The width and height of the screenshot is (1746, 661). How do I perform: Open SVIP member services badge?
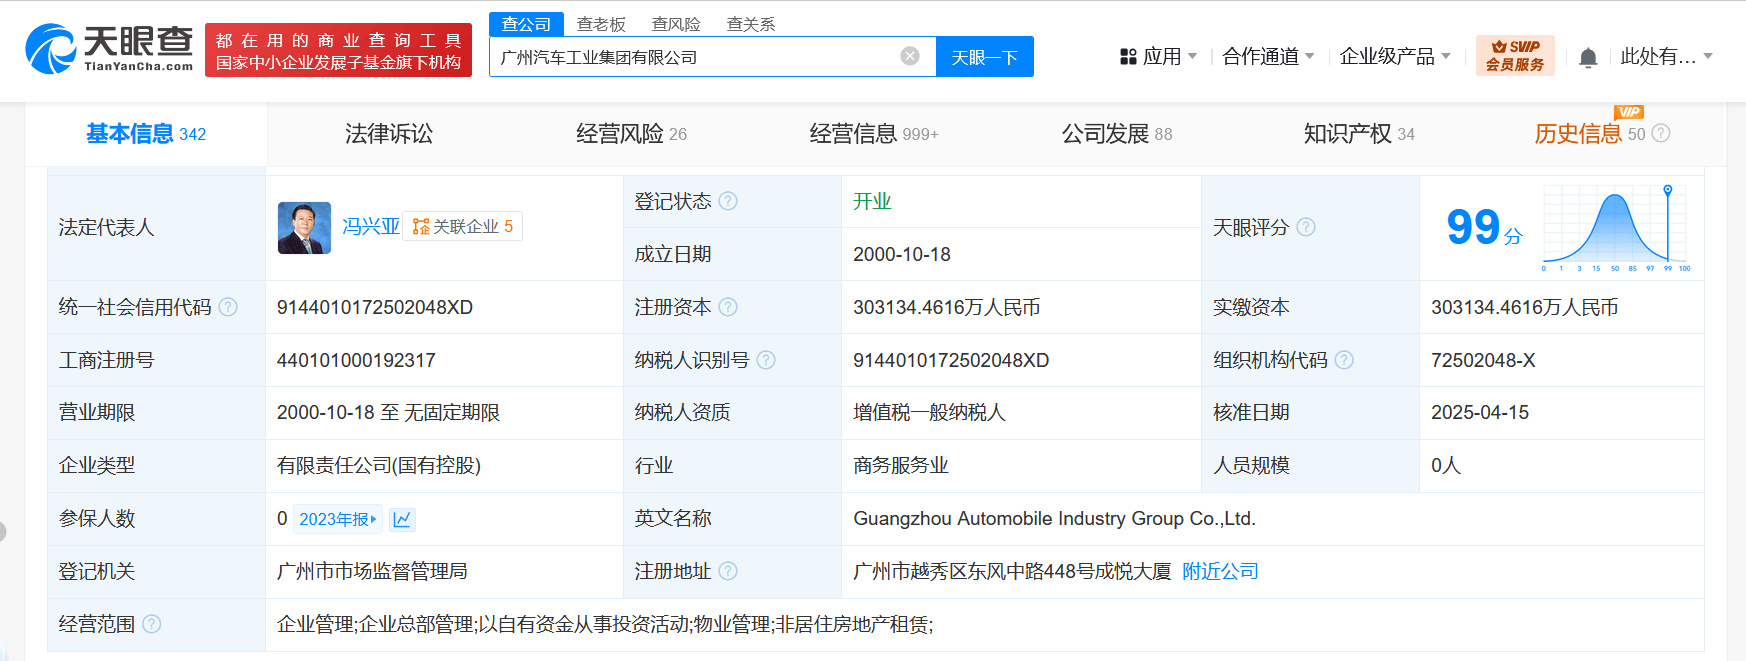click(1515, 56)
